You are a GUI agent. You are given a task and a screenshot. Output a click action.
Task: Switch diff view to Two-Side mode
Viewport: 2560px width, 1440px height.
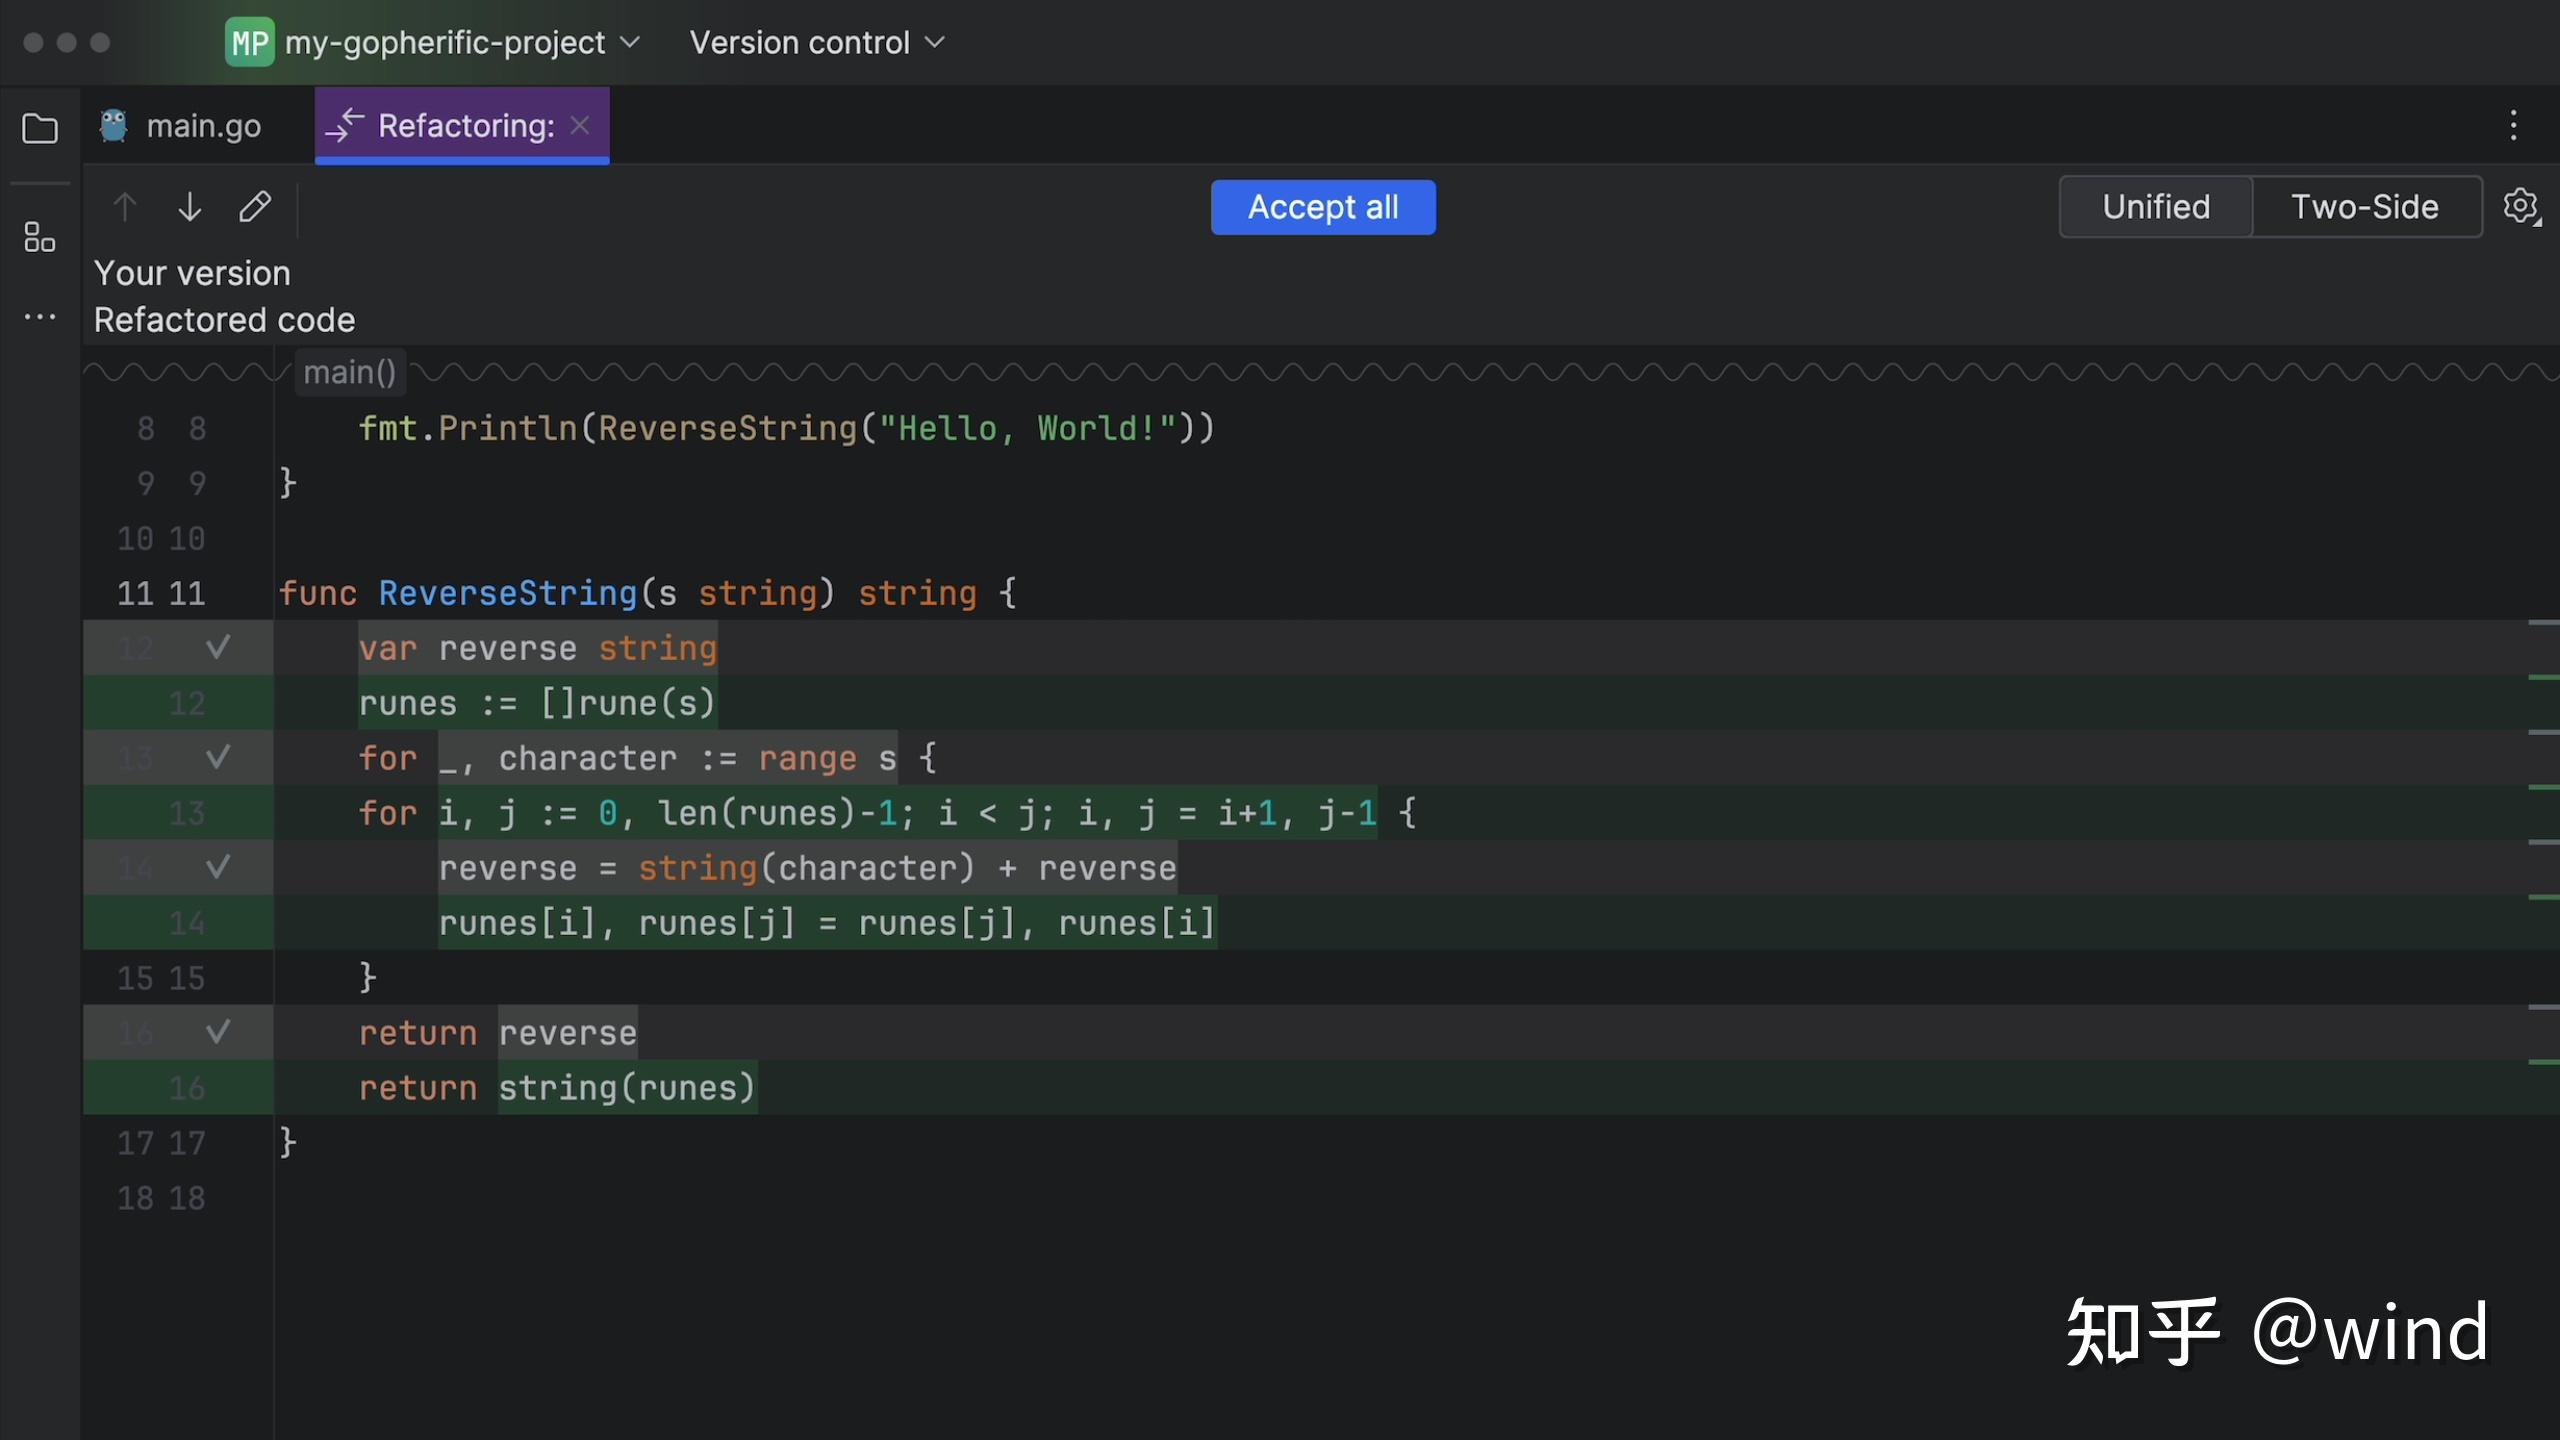point(2366,206)
